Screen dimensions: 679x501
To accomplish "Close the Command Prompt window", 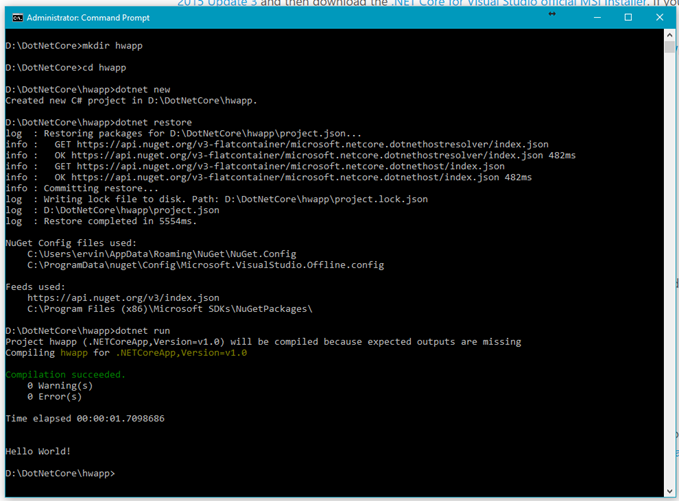I will point(660,18).
